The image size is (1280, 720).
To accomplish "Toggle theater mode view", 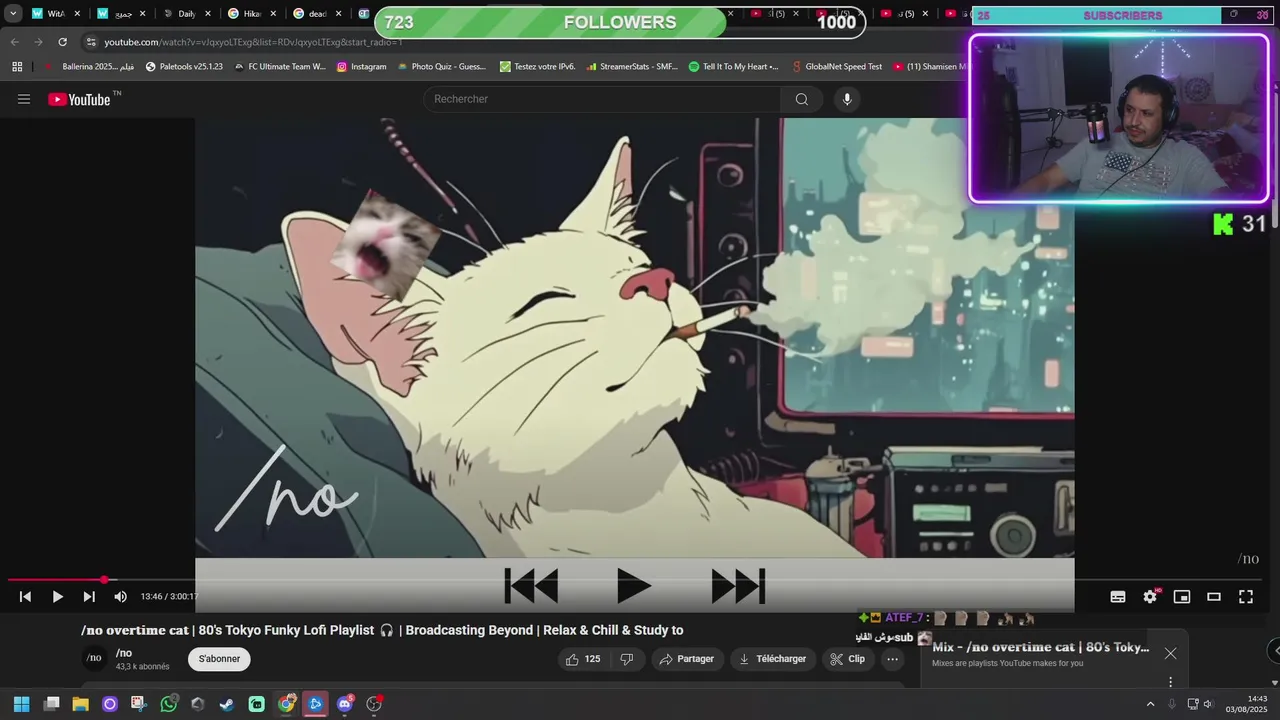I will (x=1214, y=597).
